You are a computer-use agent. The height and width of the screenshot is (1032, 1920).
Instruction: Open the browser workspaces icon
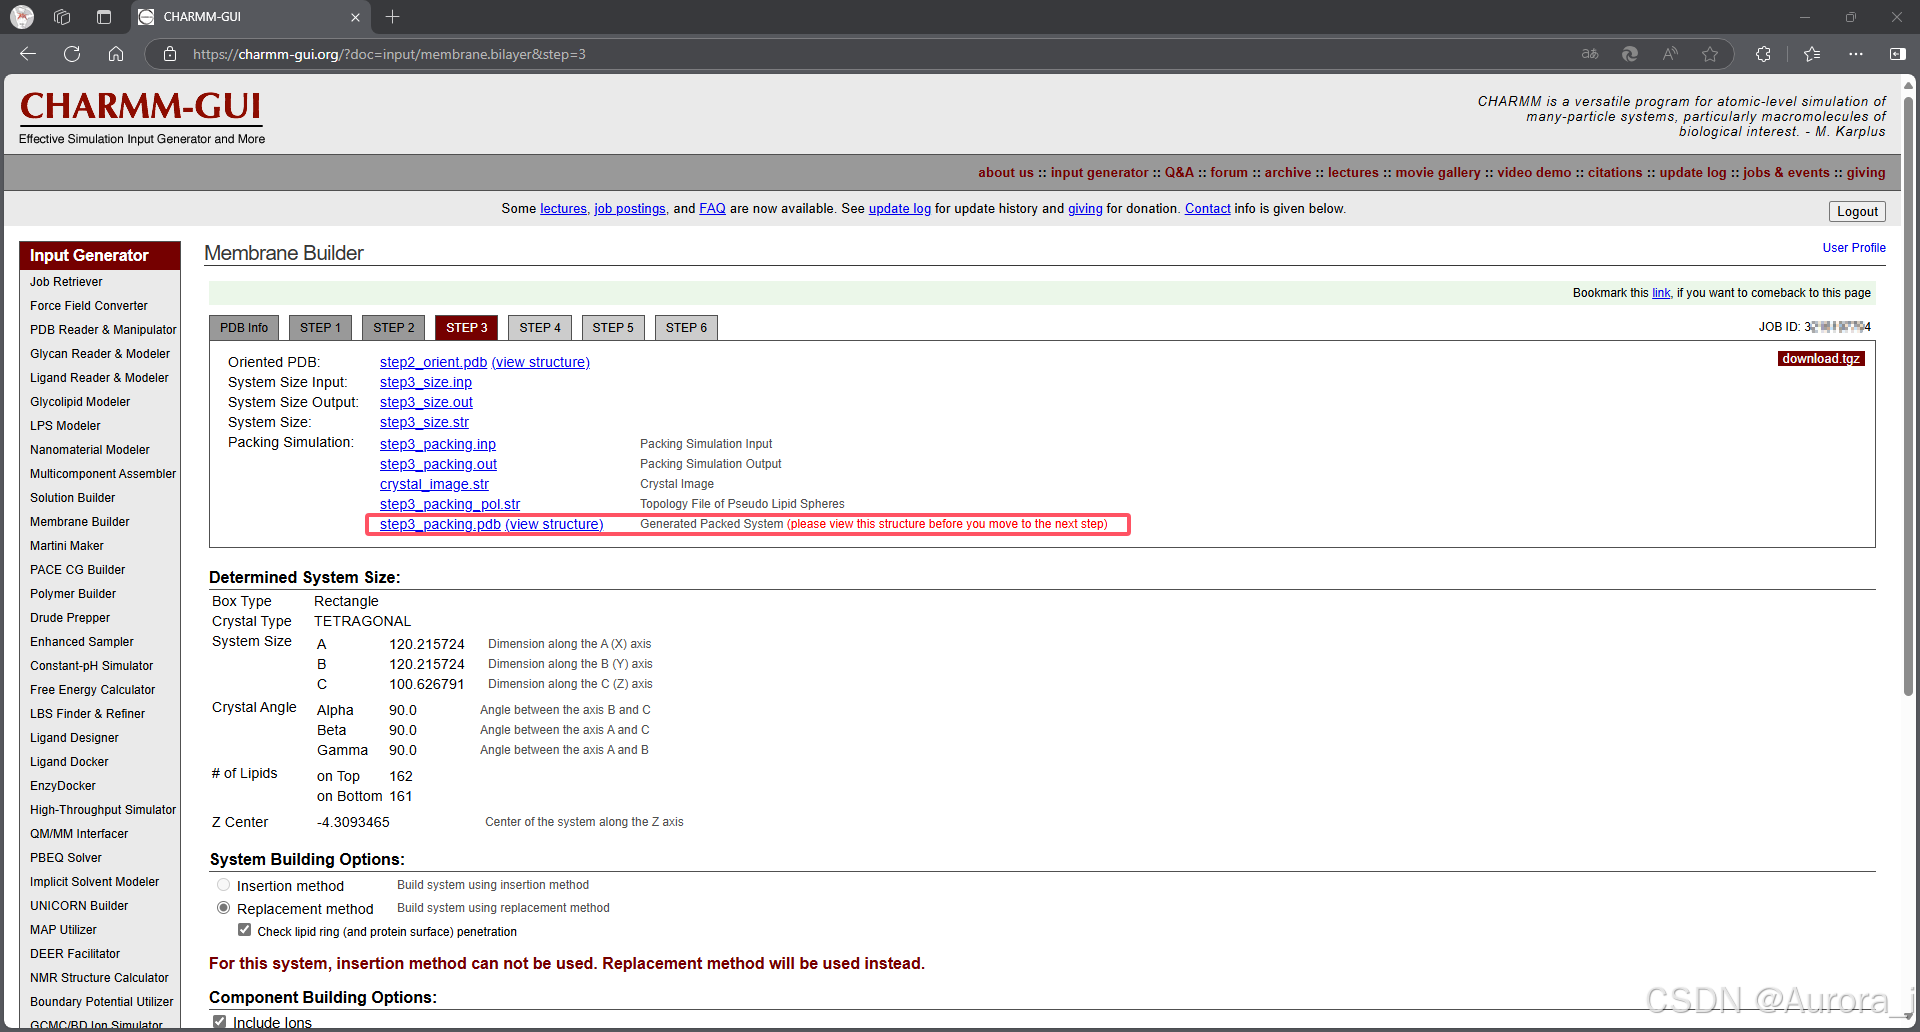click(x=62, y=17)
